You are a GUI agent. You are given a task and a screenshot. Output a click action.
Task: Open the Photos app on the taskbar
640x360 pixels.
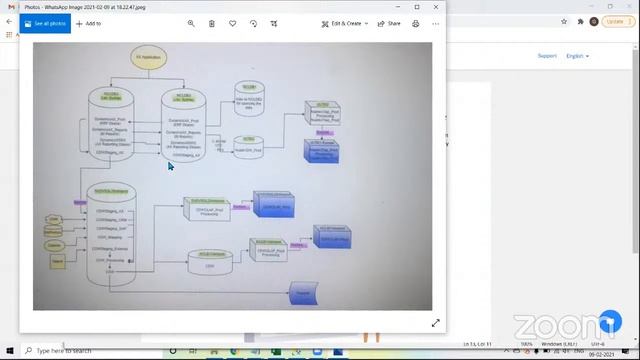pos(338,351)
